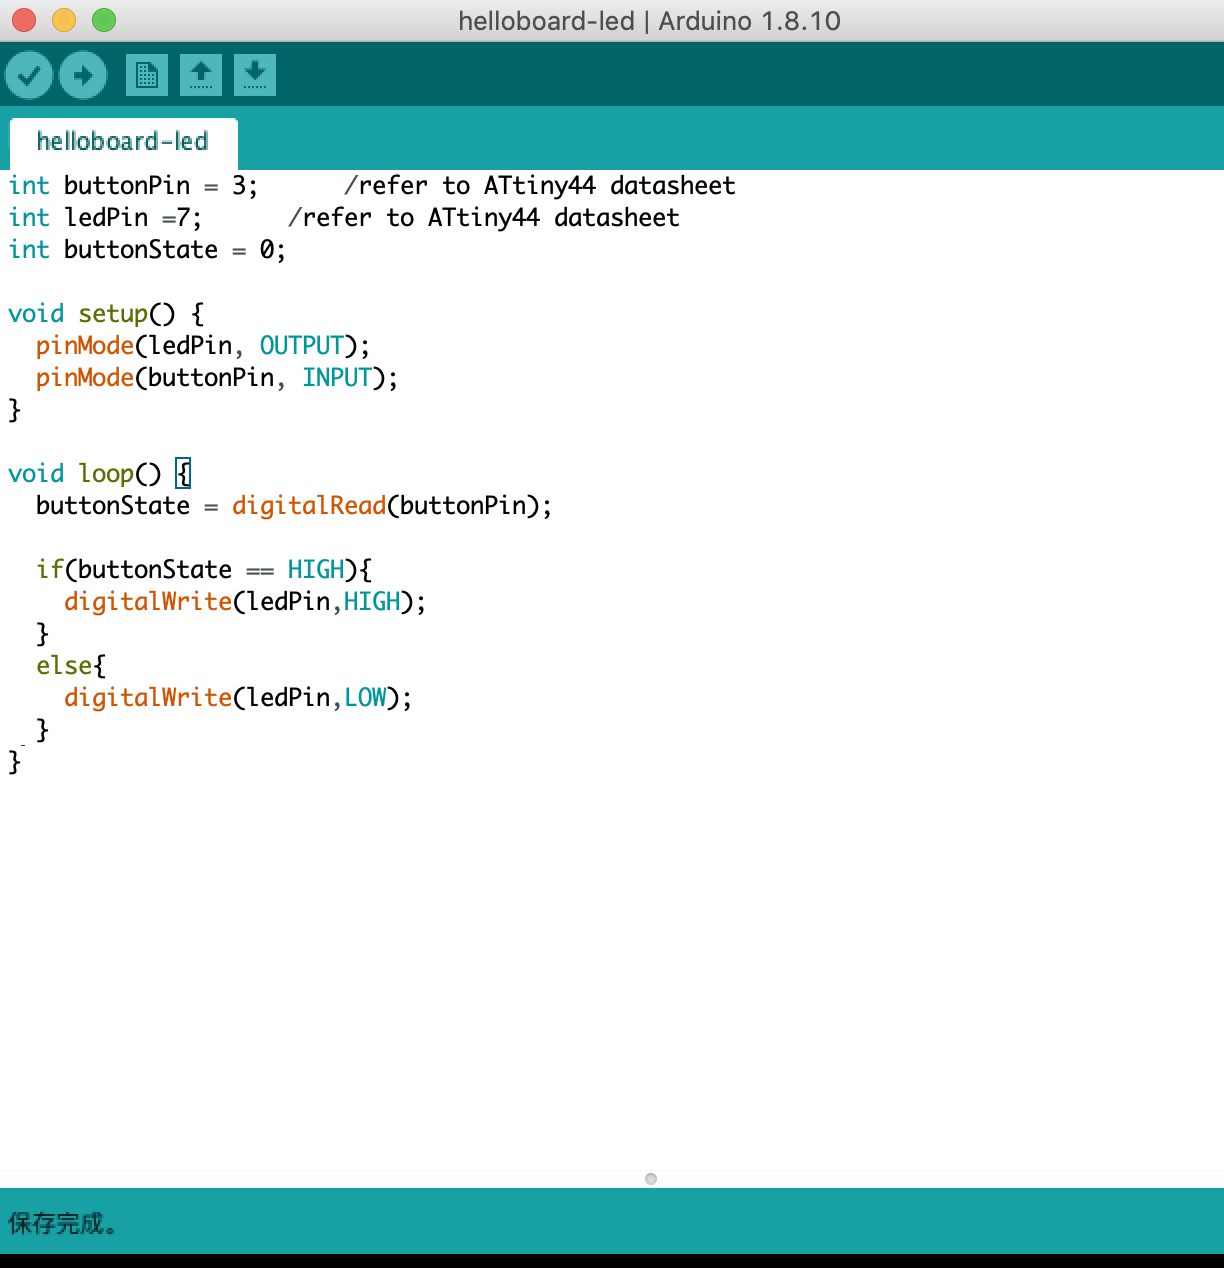
Task: Click 'digitalWrite(ledPin,HIGH);' line
Action: point(245,602)
